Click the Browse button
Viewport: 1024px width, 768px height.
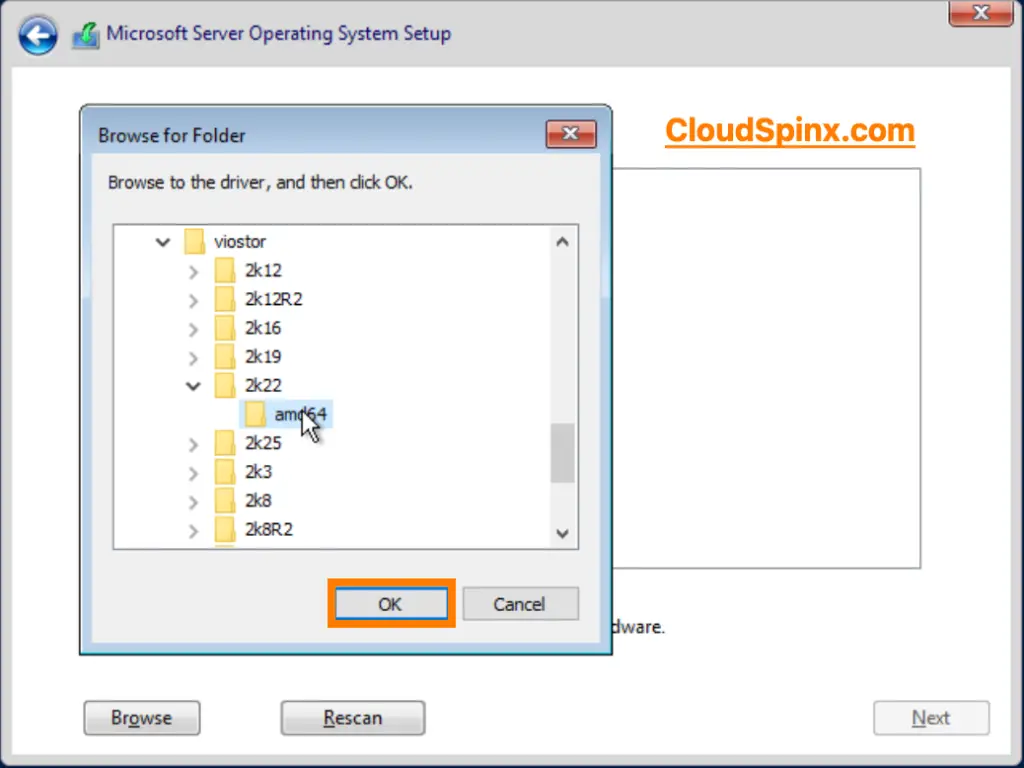point(141,717)
